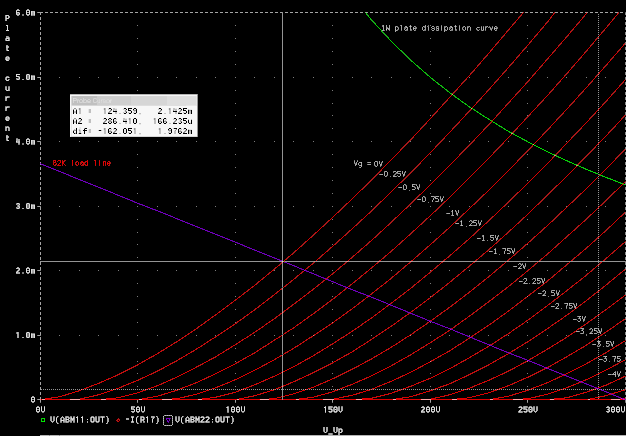Click the '-1.25V' grid curve label
This screenshot has height=436, width=626.
[x=469, y=223]
